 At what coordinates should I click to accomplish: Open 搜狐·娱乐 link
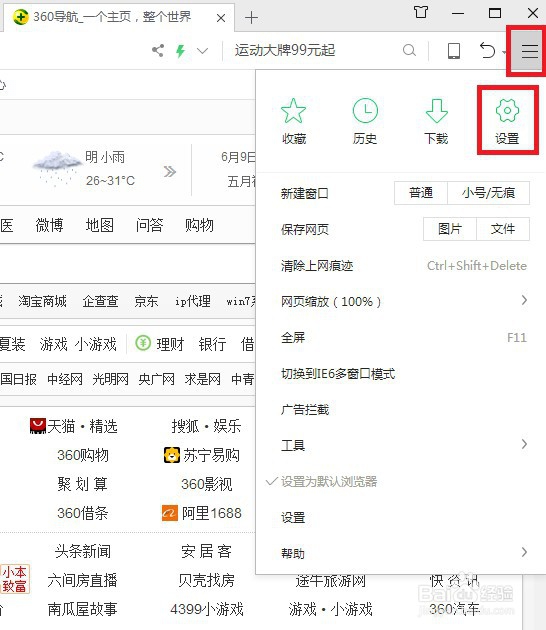click(206, 426)
